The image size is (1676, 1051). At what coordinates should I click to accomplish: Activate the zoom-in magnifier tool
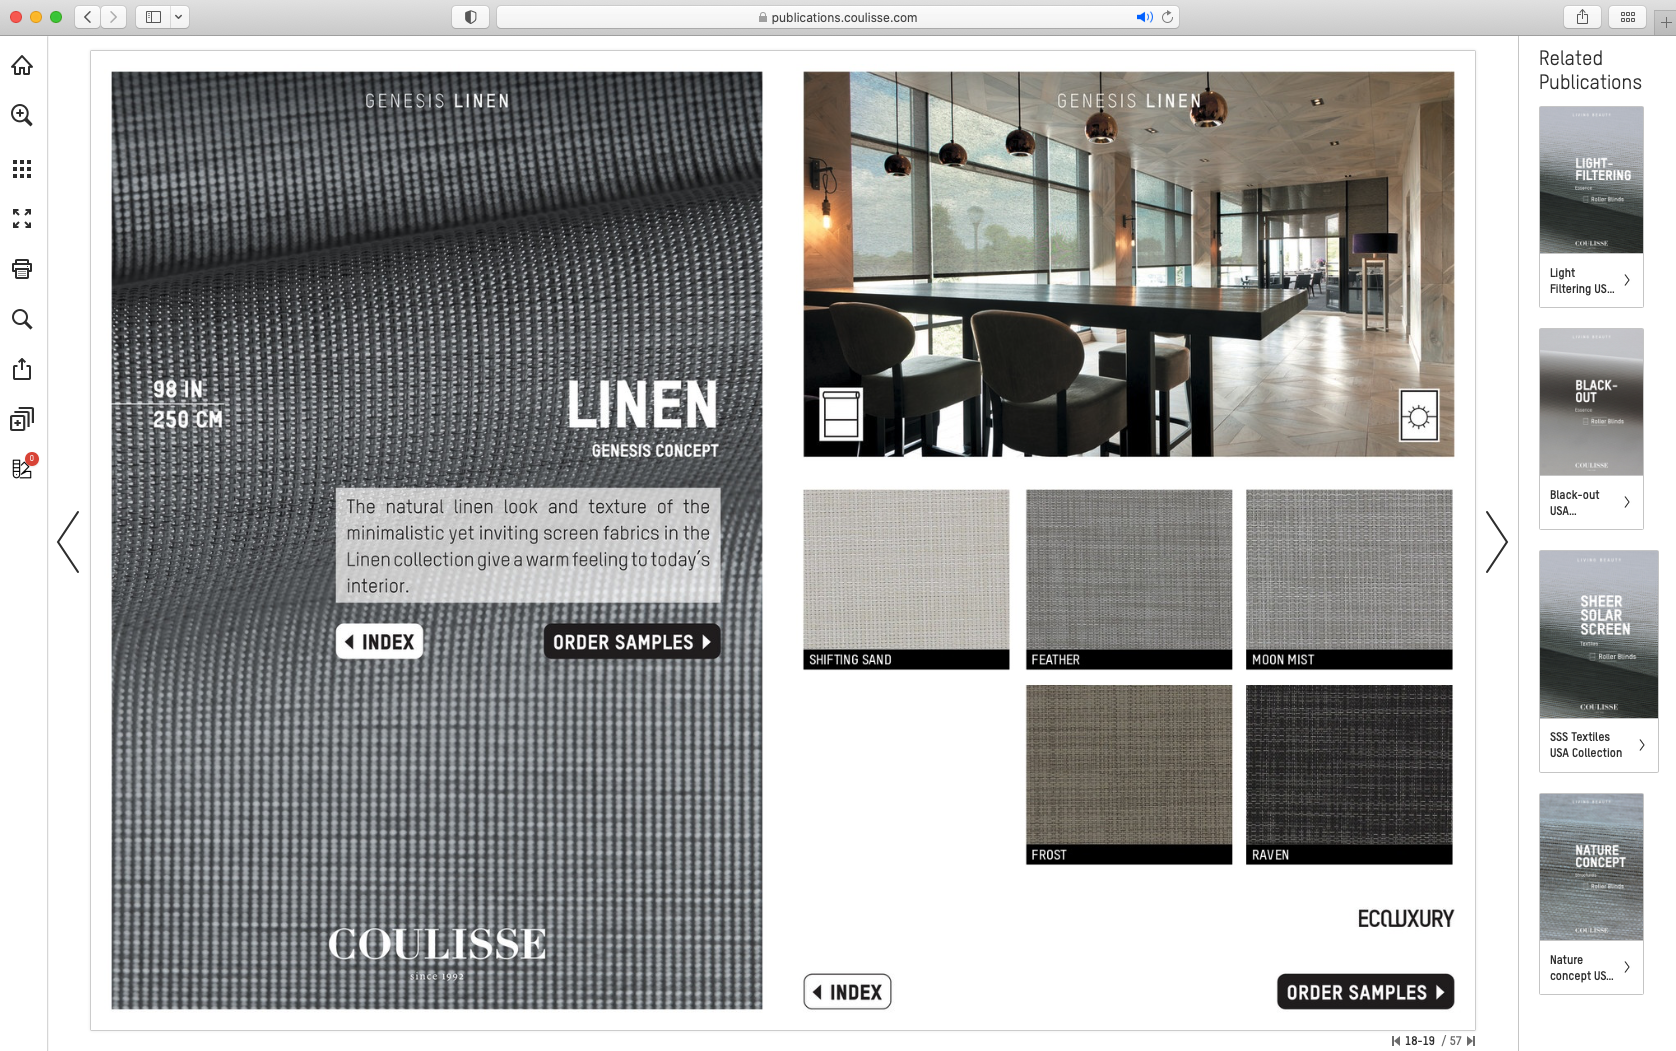pos(22,116)
